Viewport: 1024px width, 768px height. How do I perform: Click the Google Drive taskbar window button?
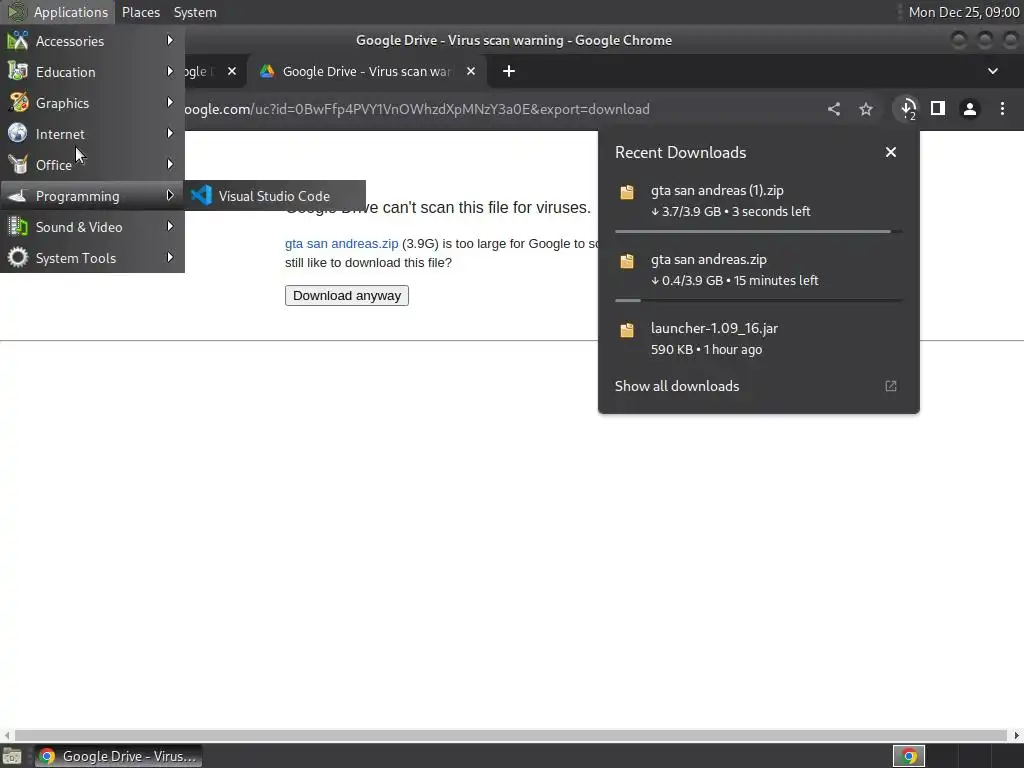click(x=118, y=756)
